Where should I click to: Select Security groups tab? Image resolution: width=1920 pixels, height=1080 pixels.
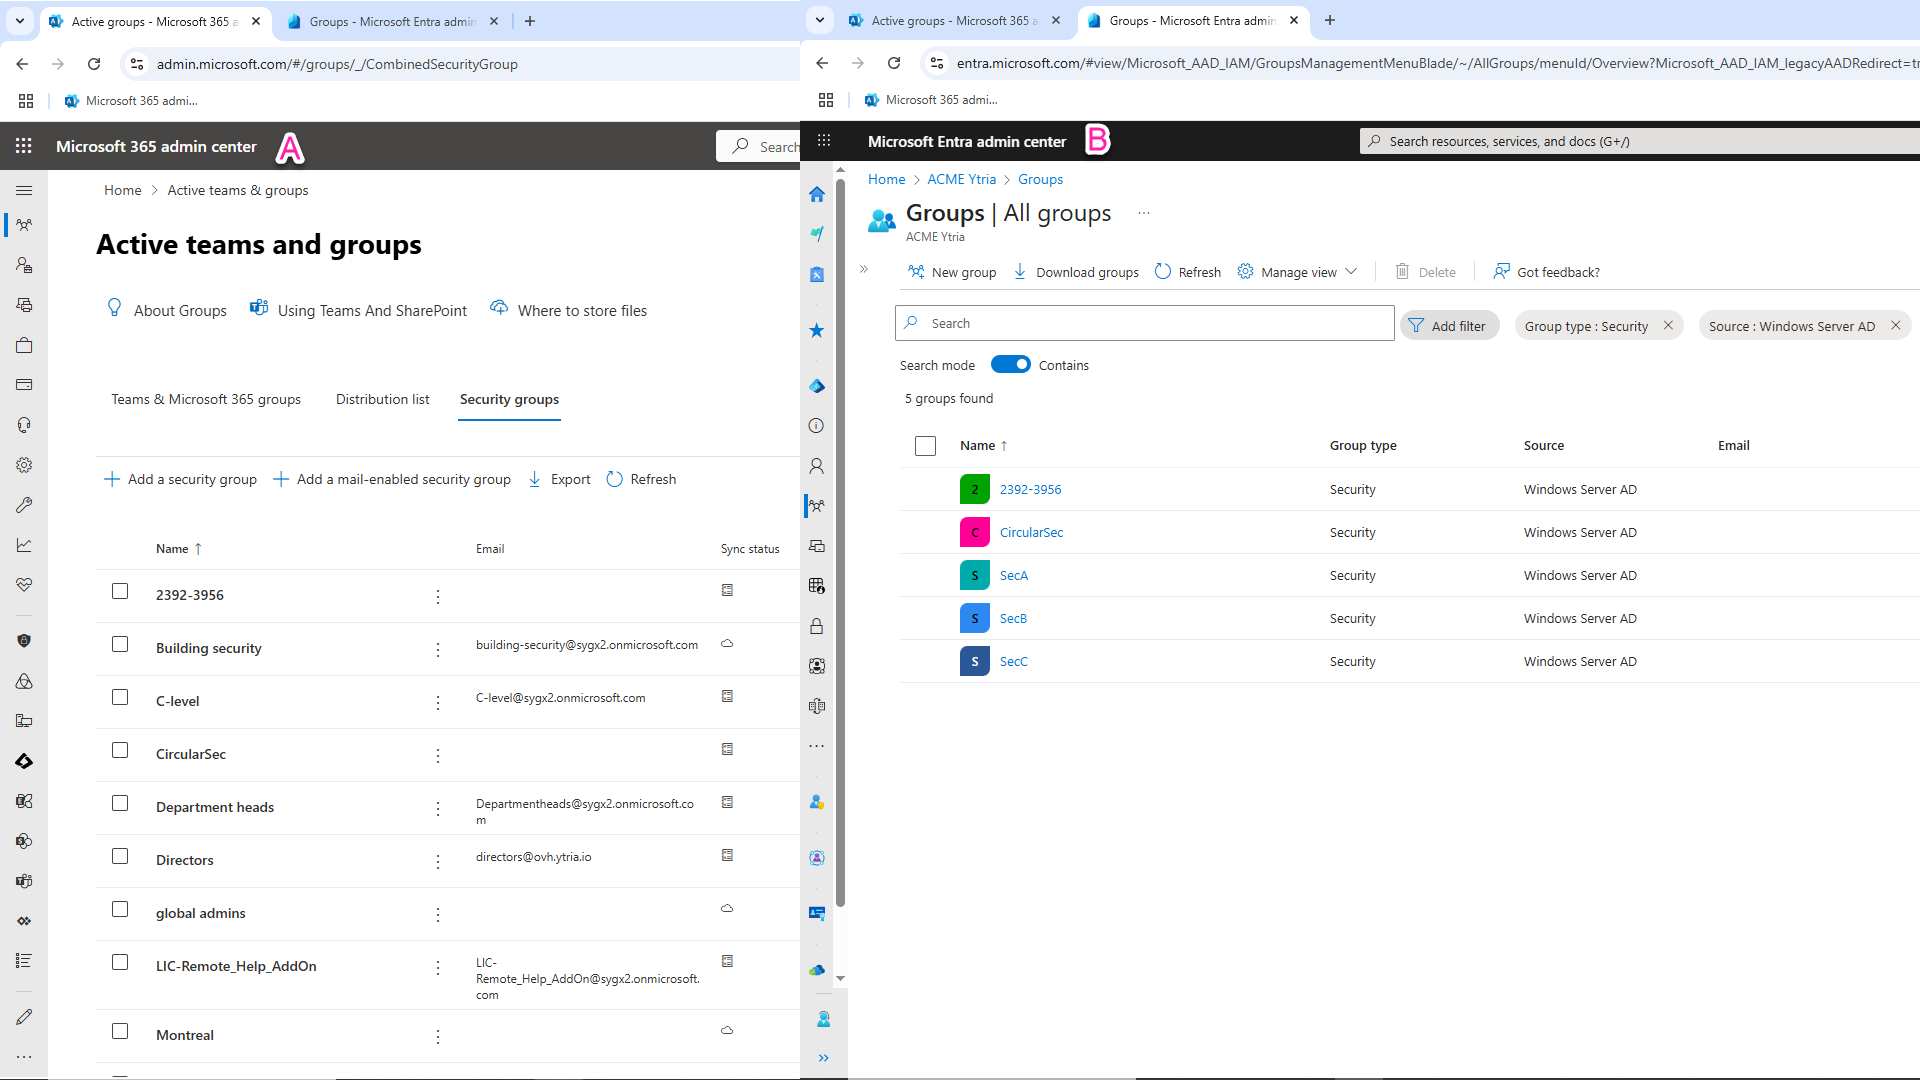click(509, 399)
